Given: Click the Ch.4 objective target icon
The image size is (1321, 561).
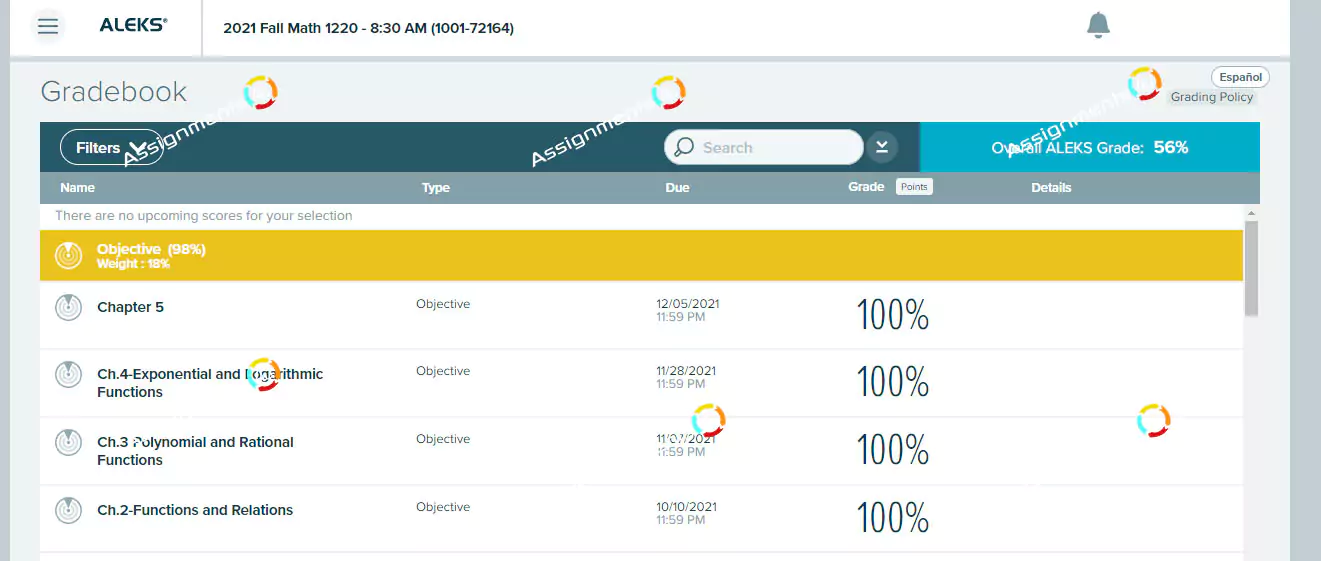Looking at the screenshot, I should [68, 375].
